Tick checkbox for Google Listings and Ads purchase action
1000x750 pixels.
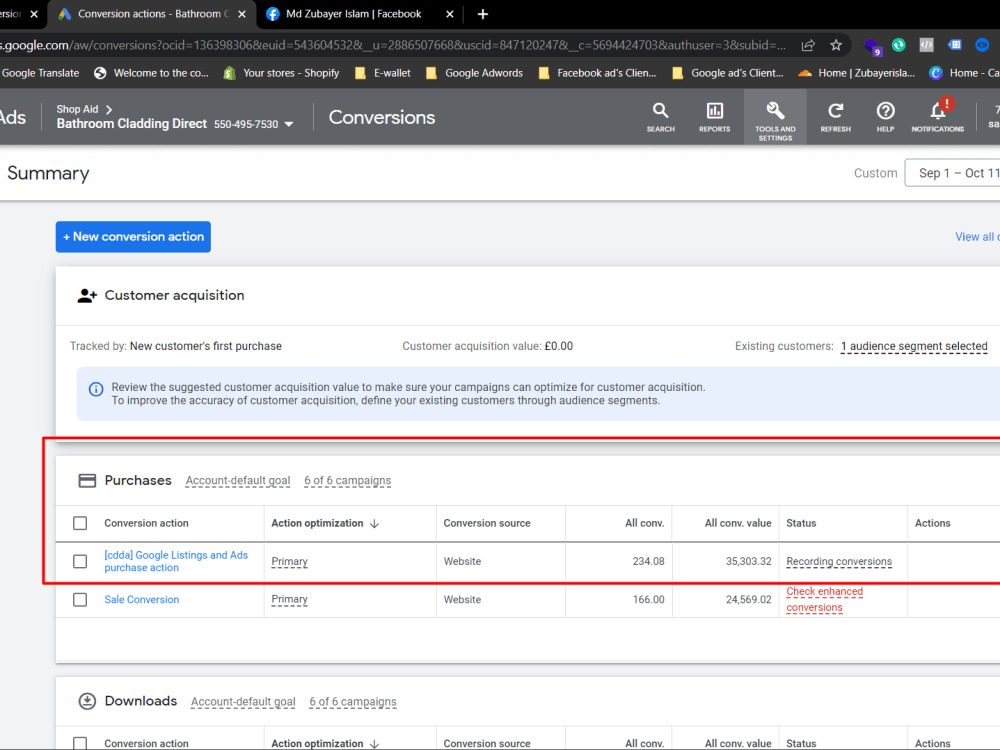point(80,562)
